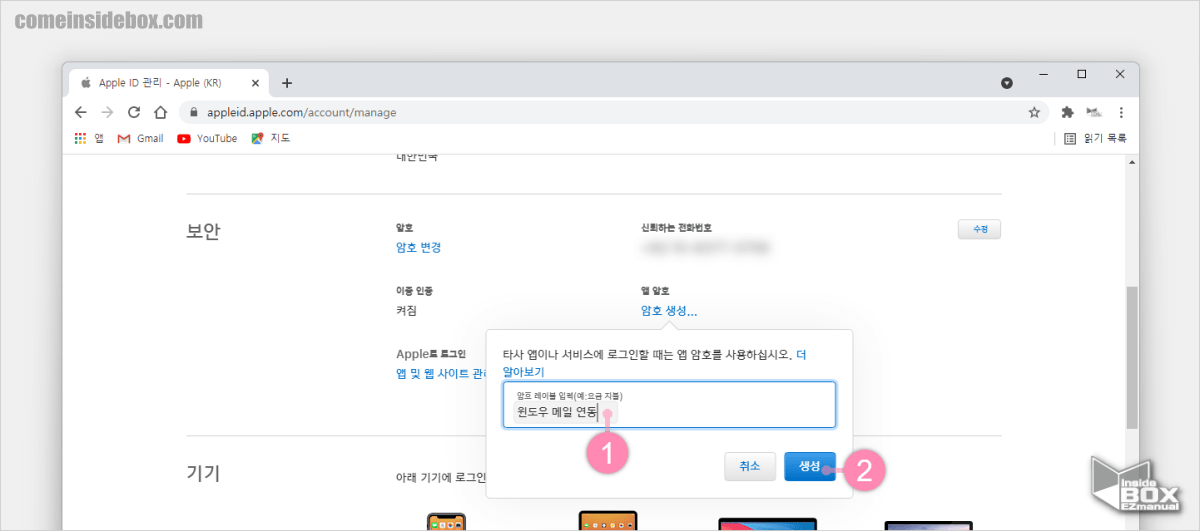The image size is (1200, 531).
Task: Select the iPad device thumbnail
Action: [608, 522]
